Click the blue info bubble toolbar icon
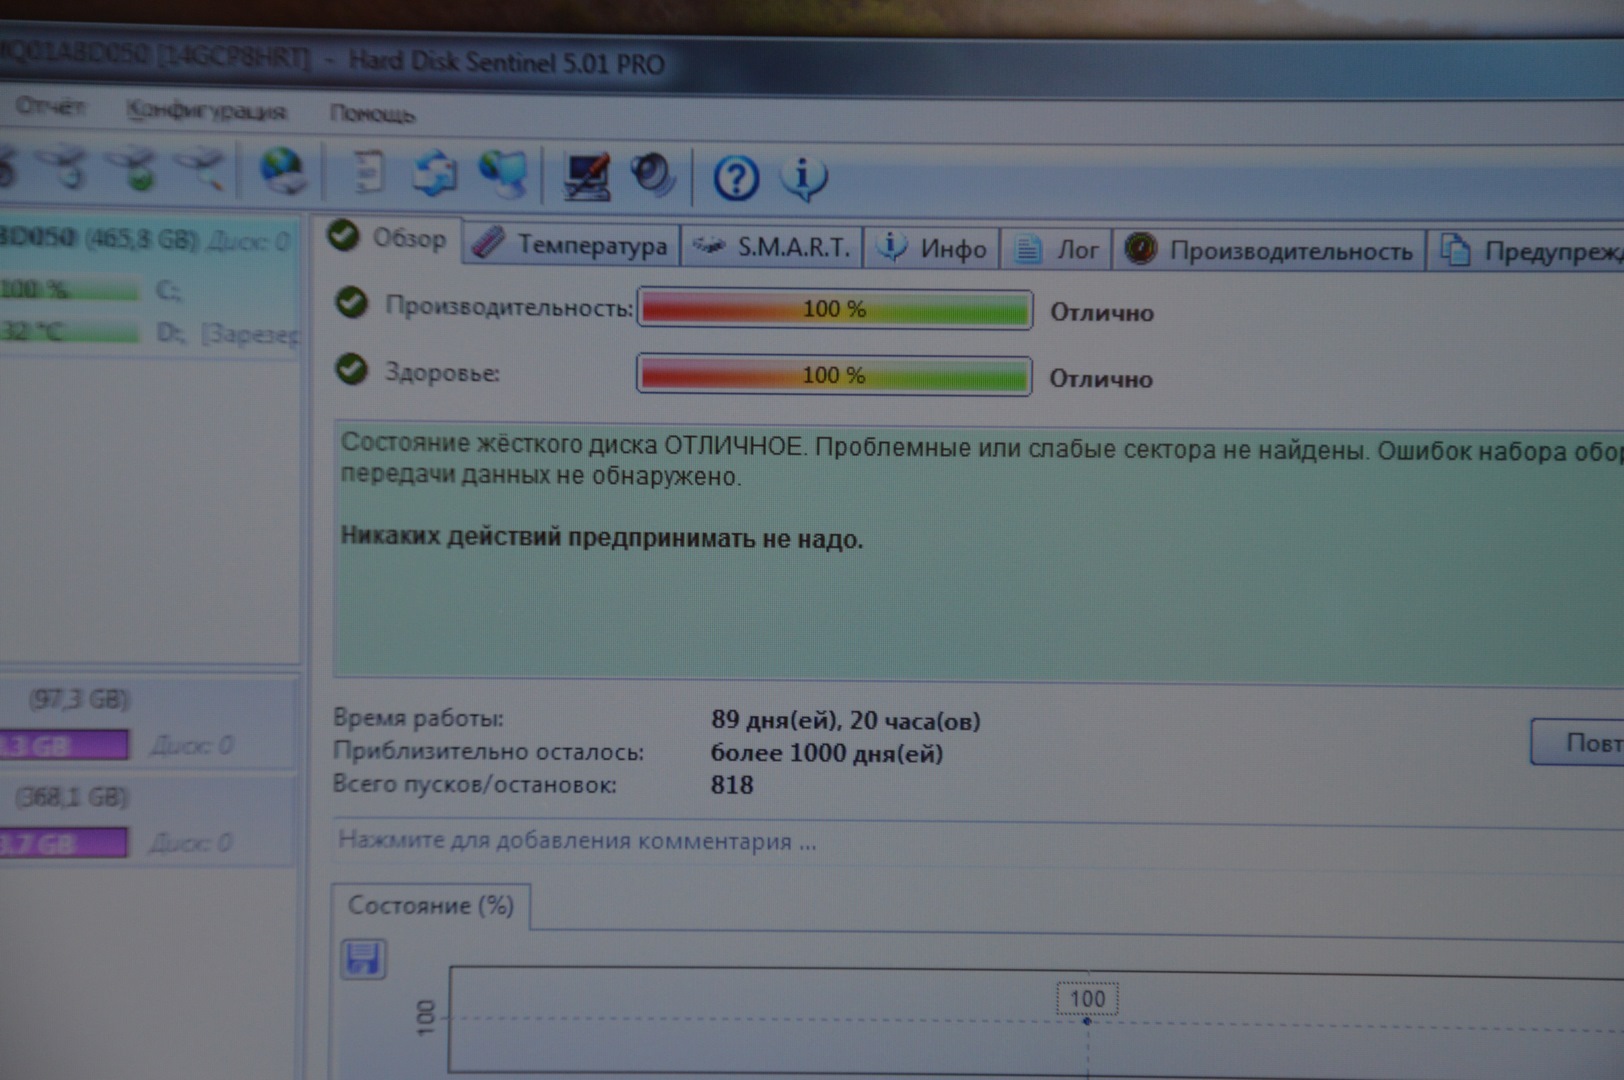 803,179
